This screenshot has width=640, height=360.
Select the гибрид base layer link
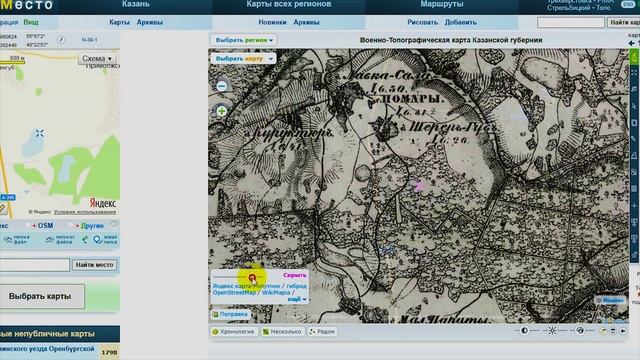click(297, 286)
